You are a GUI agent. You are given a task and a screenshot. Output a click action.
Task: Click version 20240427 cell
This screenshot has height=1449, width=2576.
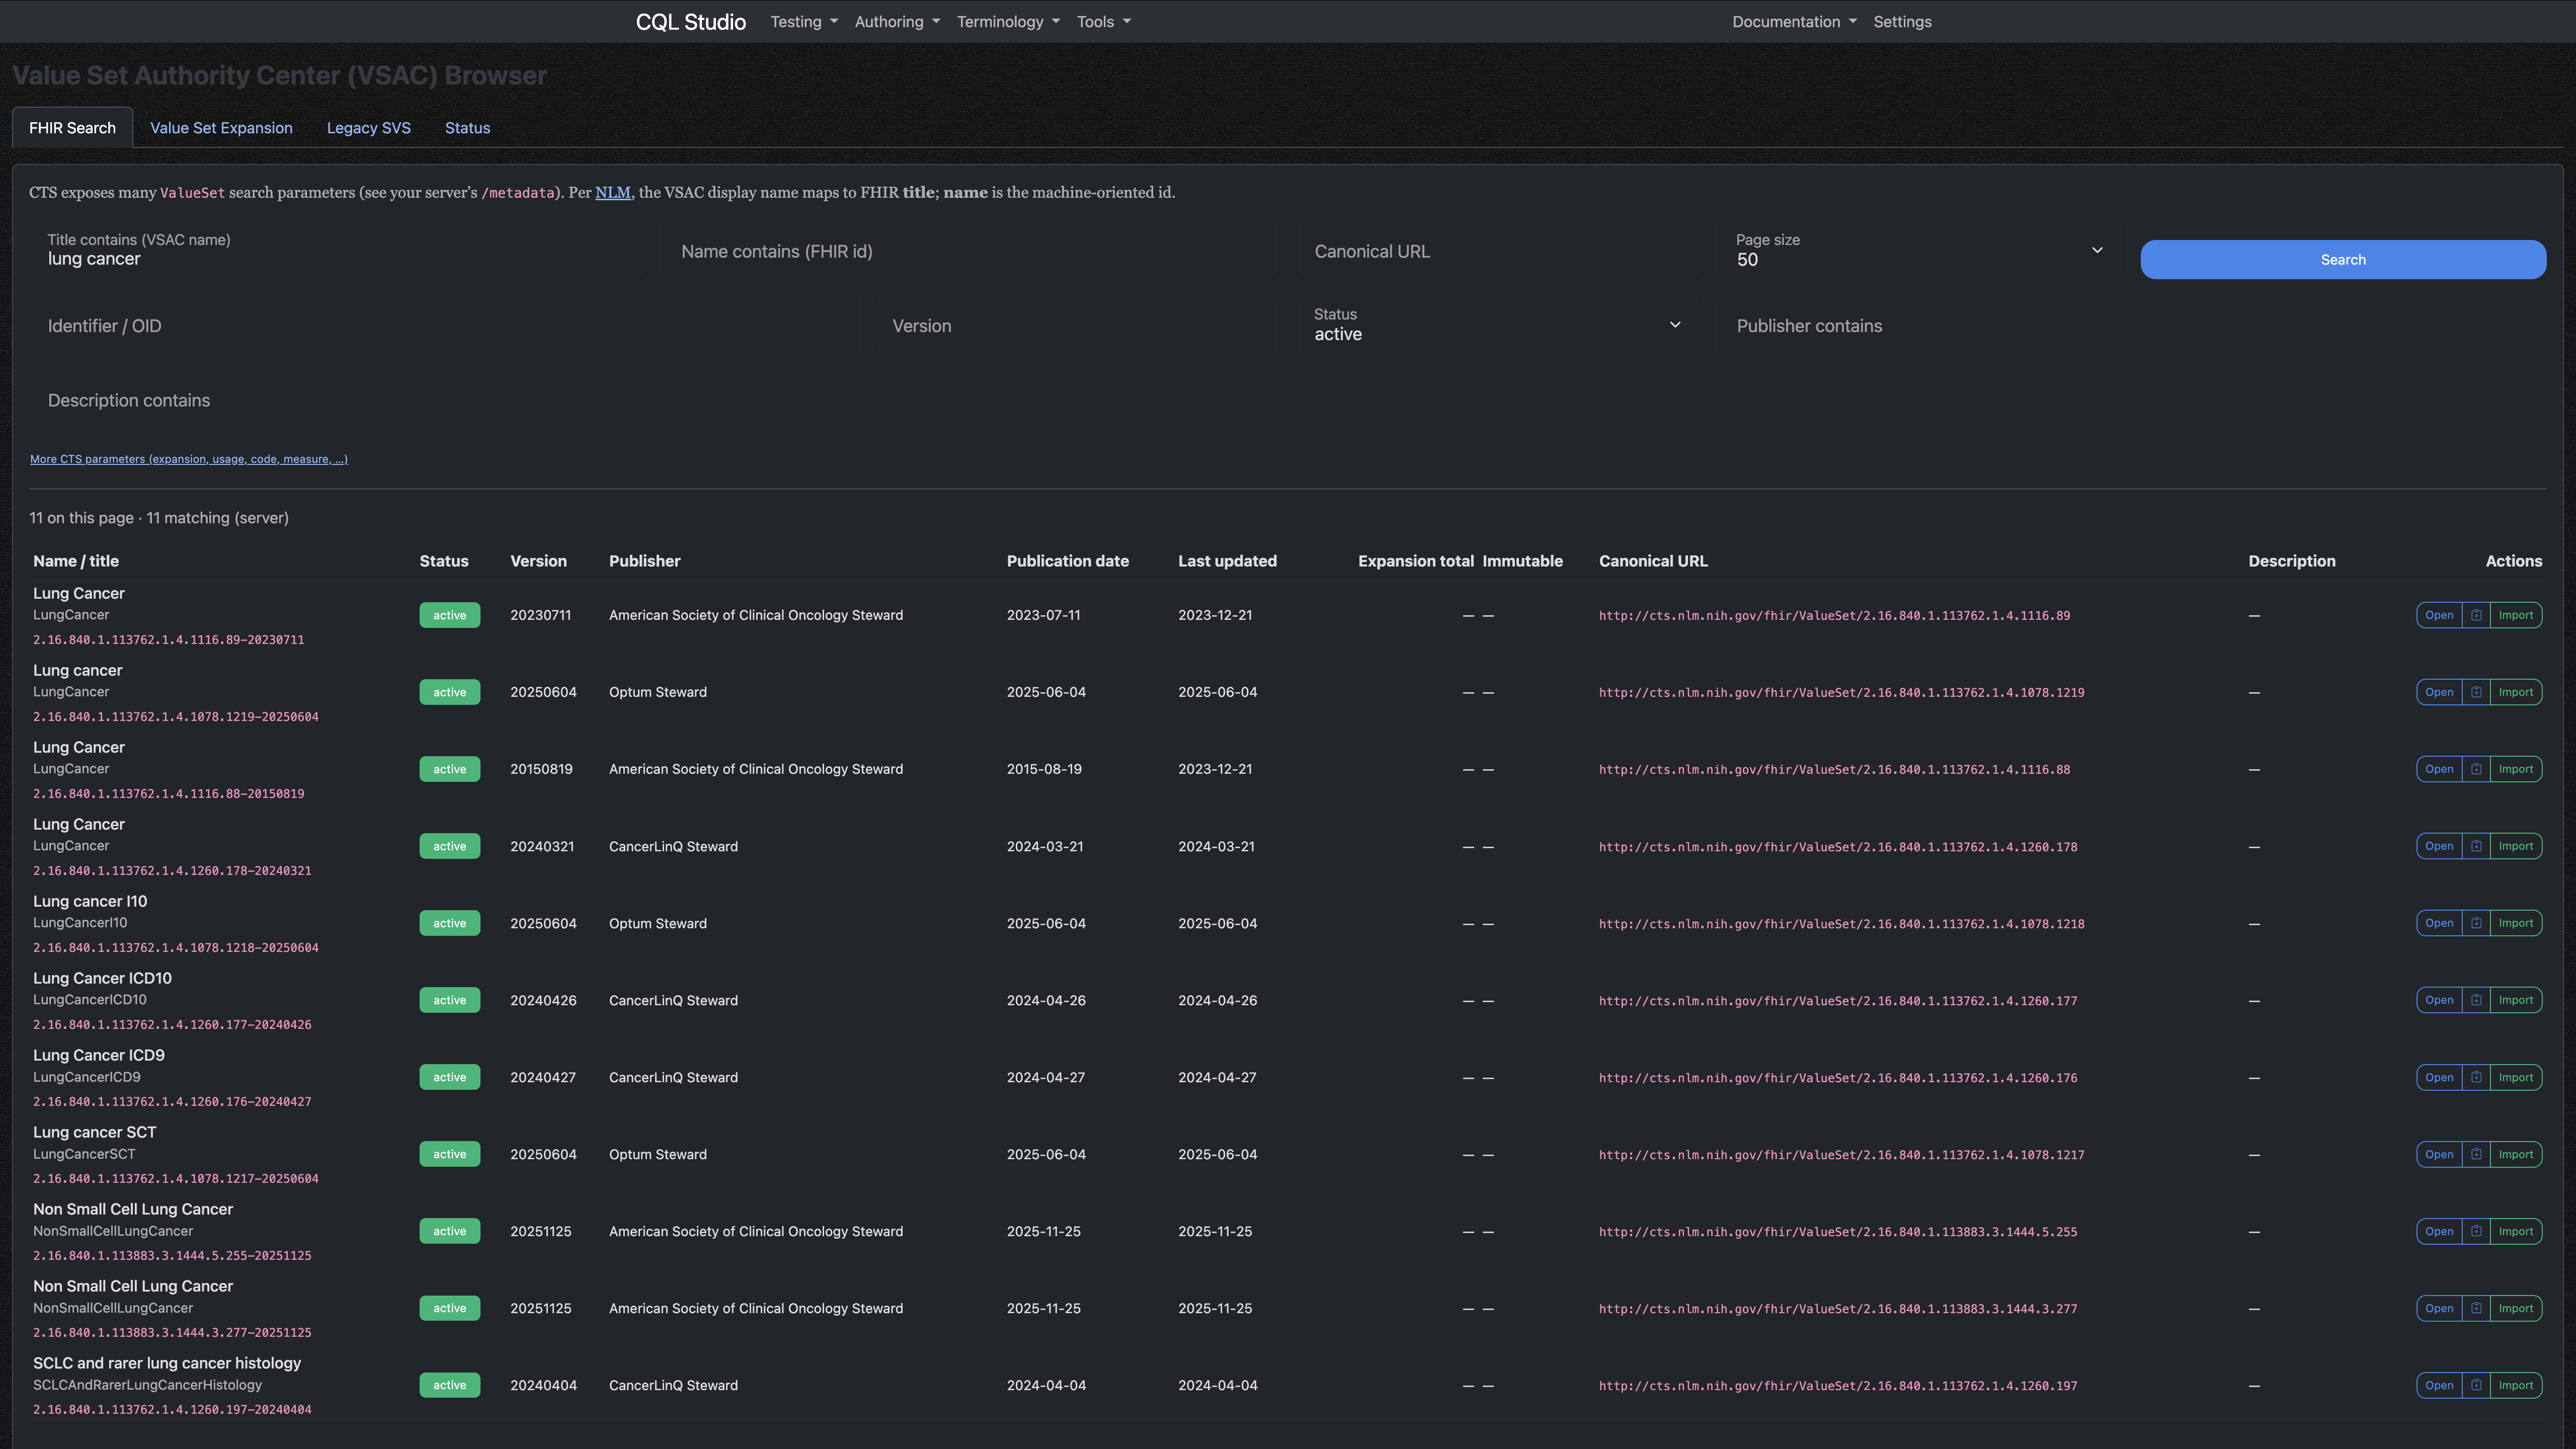click(543, 1077)
